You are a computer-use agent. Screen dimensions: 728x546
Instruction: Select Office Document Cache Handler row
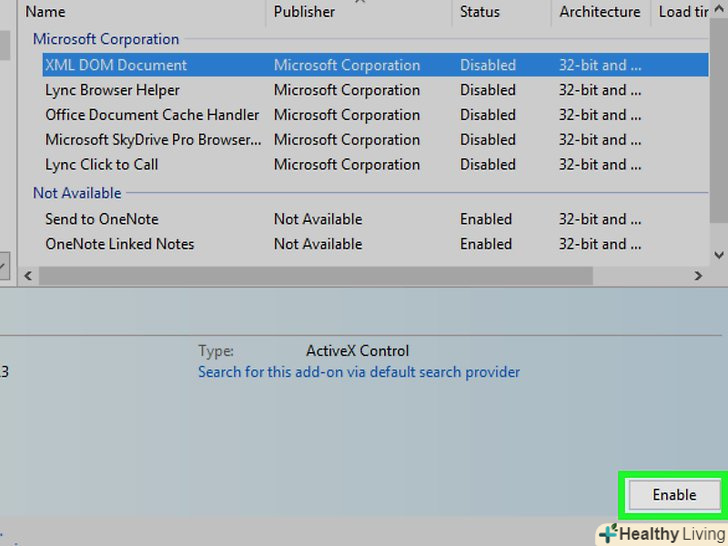point(152,115)
